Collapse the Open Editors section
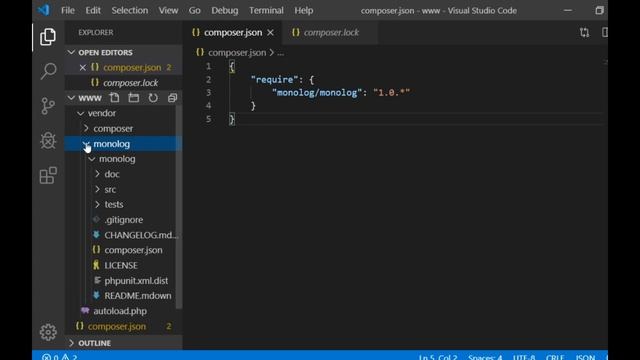 (71, 52)
